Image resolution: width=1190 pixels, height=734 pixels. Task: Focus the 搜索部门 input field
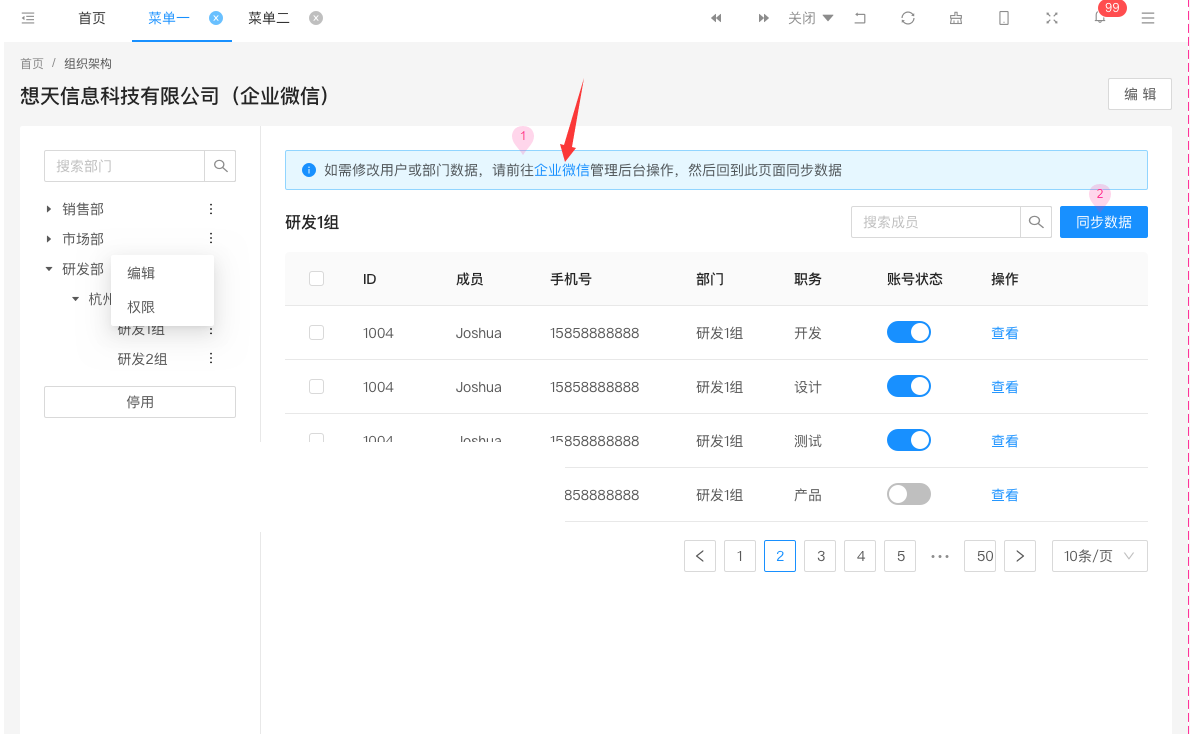click(x=124, y=166)
